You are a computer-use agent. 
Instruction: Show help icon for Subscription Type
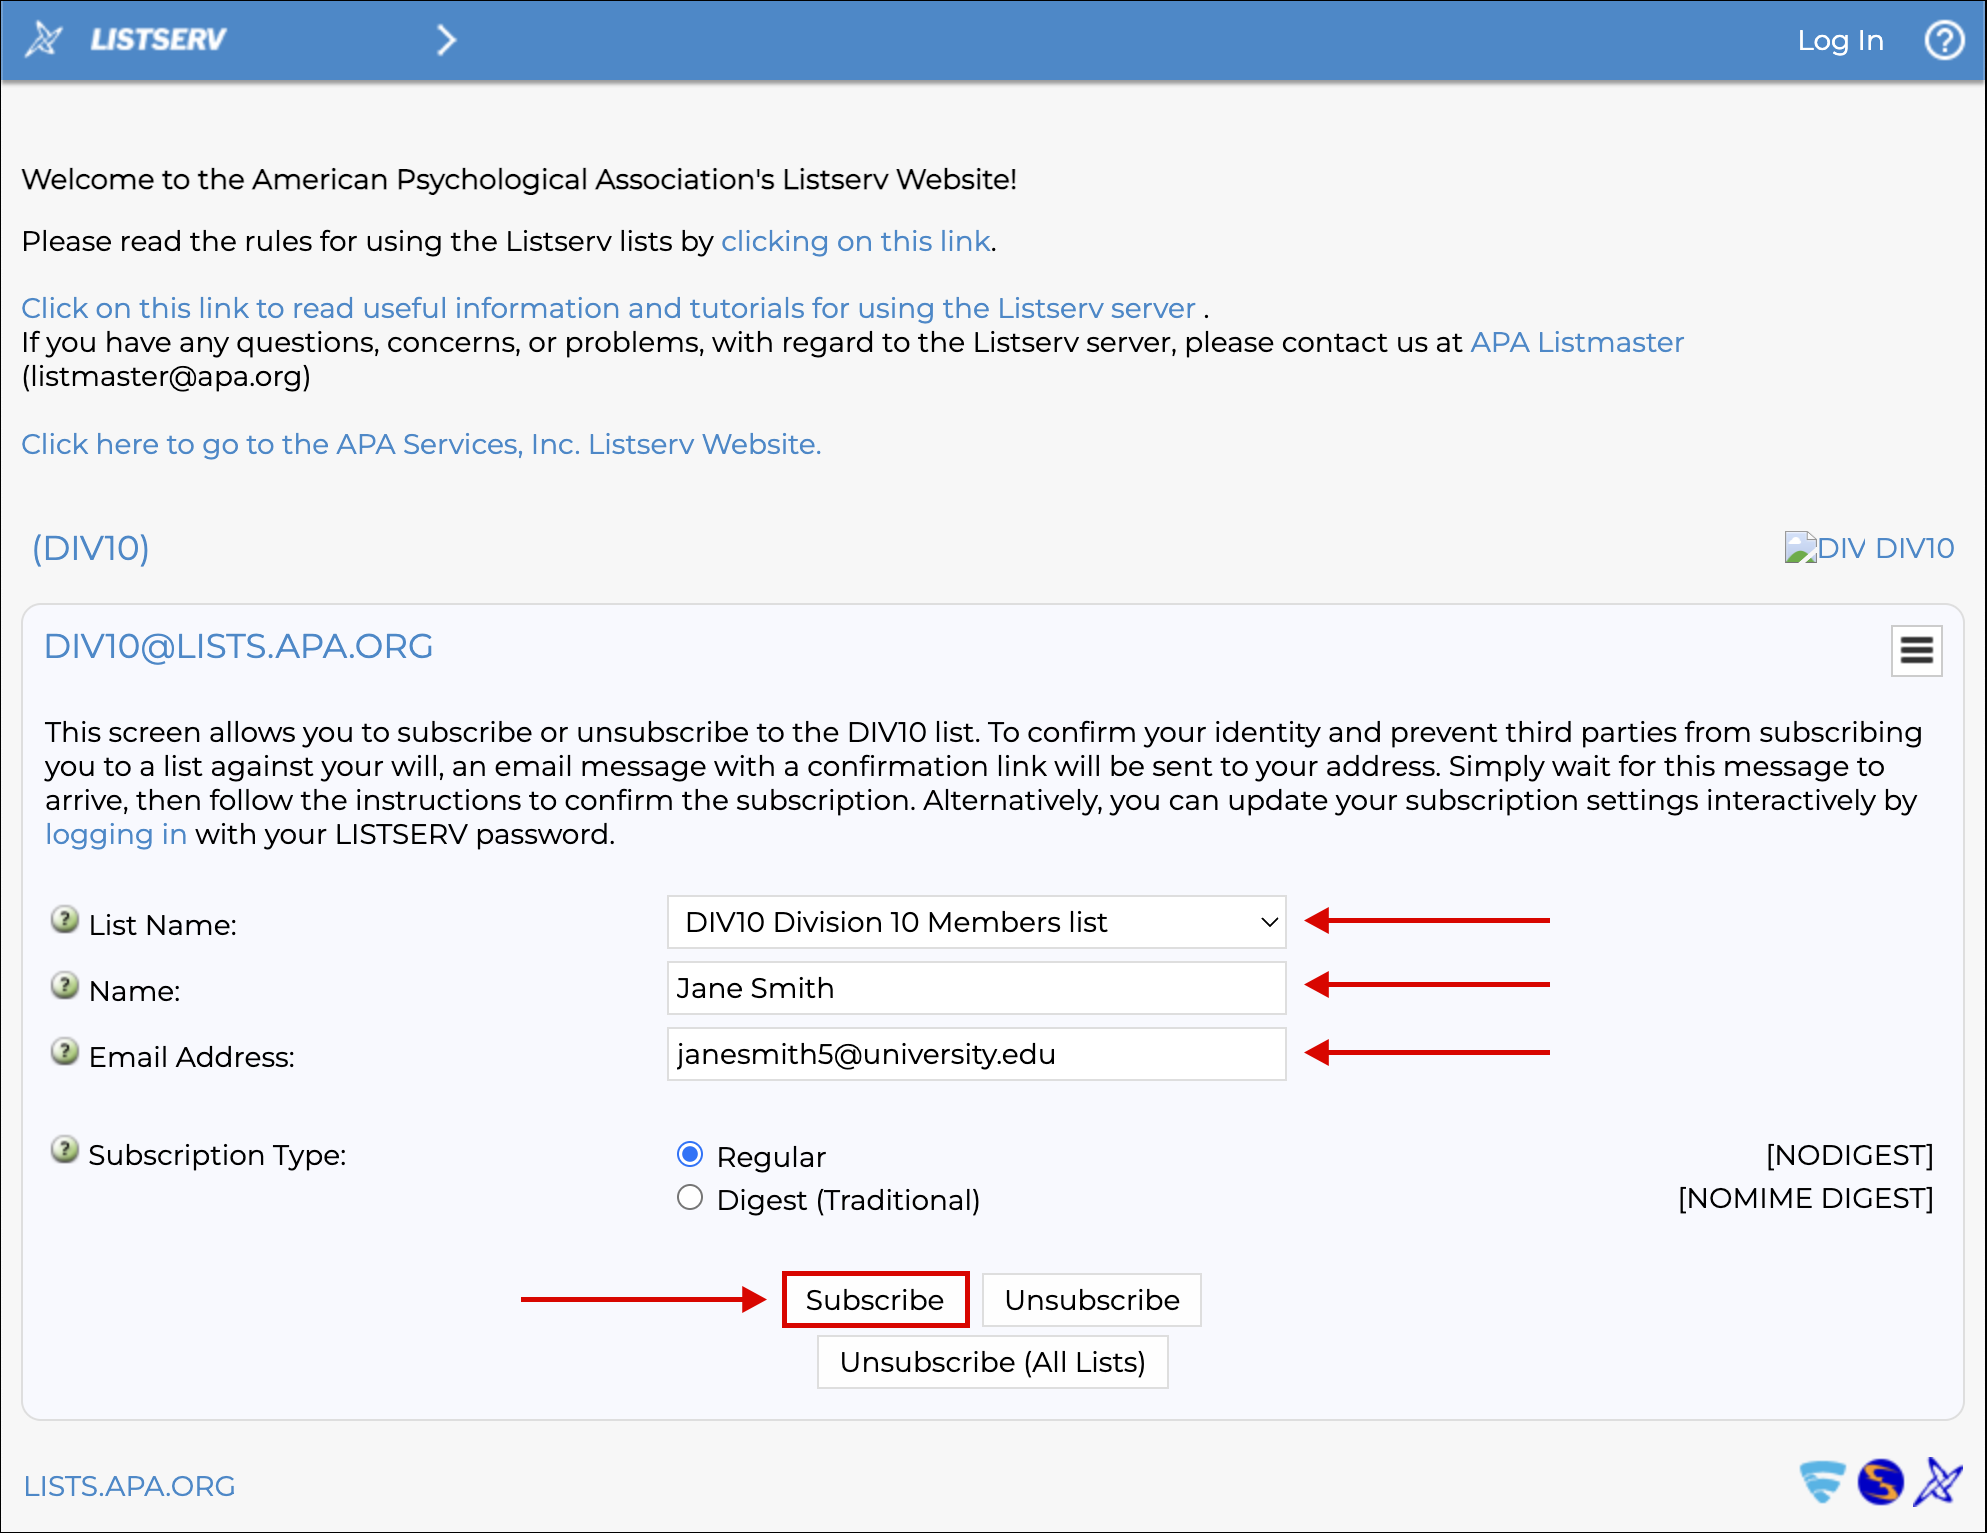[x=65, y=1150]
